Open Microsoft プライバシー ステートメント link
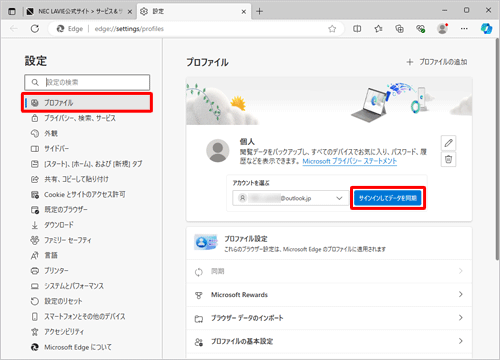 350,161
